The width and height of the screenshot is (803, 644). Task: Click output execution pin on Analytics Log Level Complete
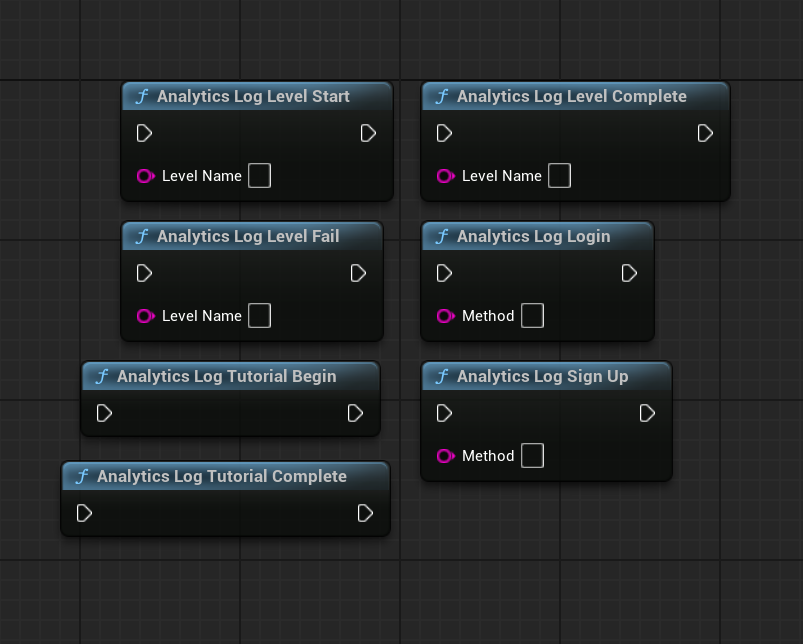(705, 133)
